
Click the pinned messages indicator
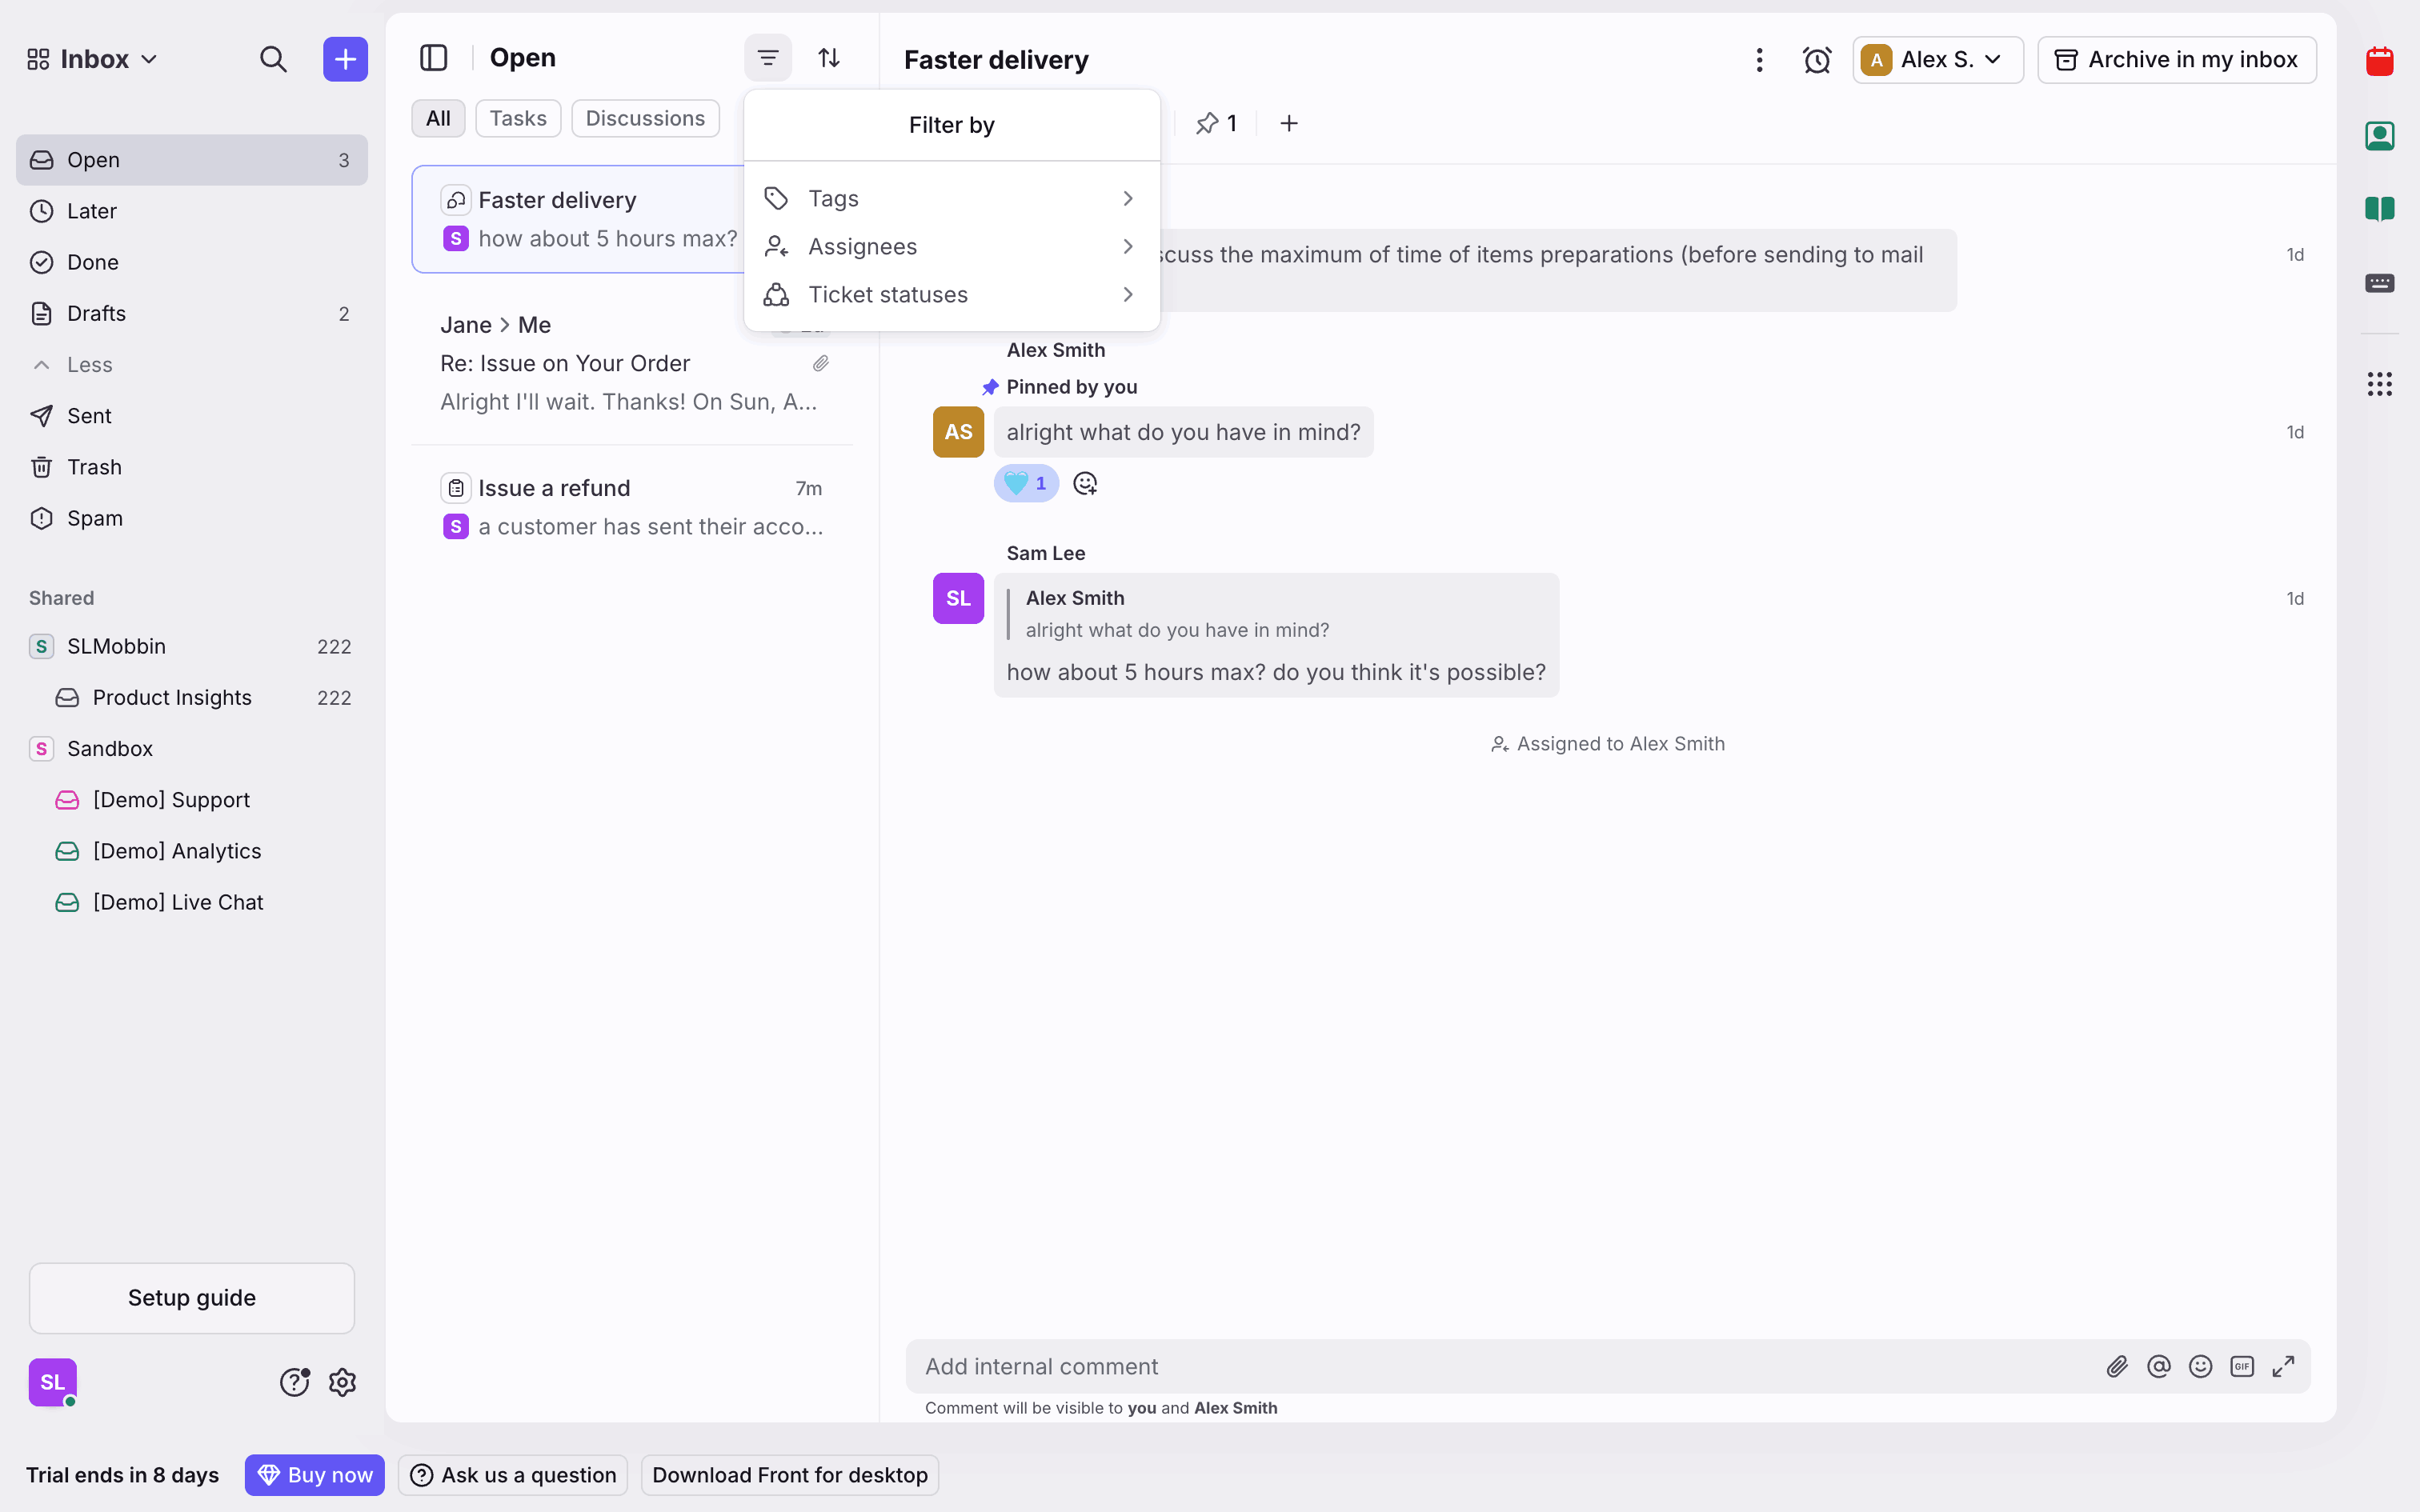[x=1216, y=123]
